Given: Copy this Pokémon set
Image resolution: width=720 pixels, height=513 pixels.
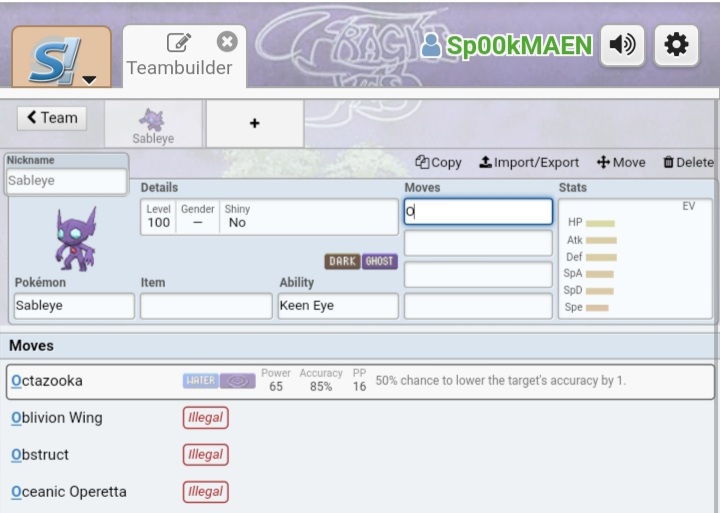Looking at the screenshot, I should [x=439, y=163].
